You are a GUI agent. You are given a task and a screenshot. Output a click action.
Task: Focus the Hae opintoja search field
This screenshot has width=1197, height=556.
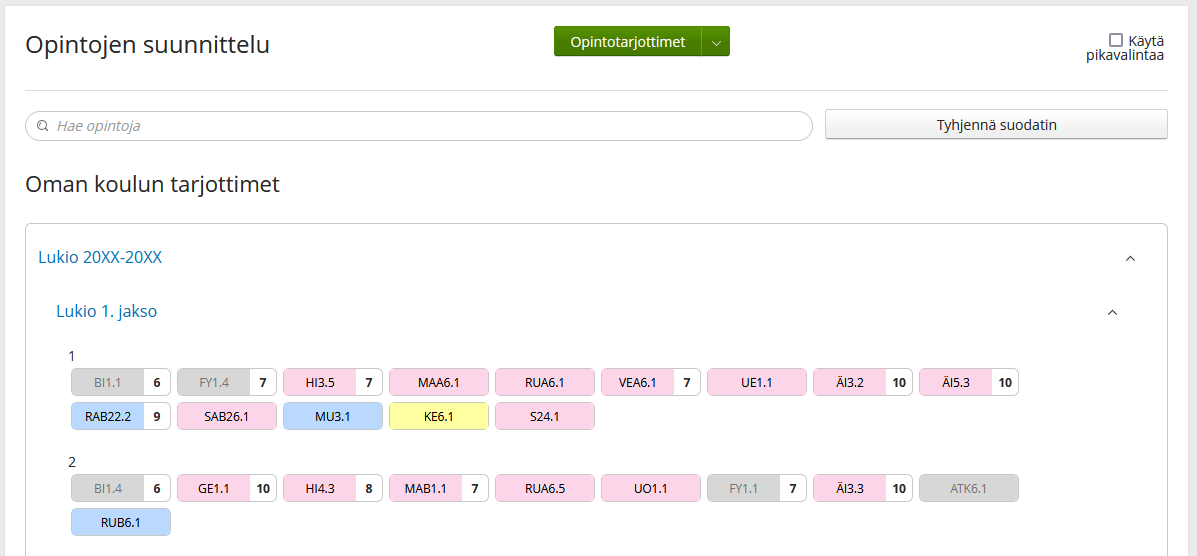click(418, 126)
